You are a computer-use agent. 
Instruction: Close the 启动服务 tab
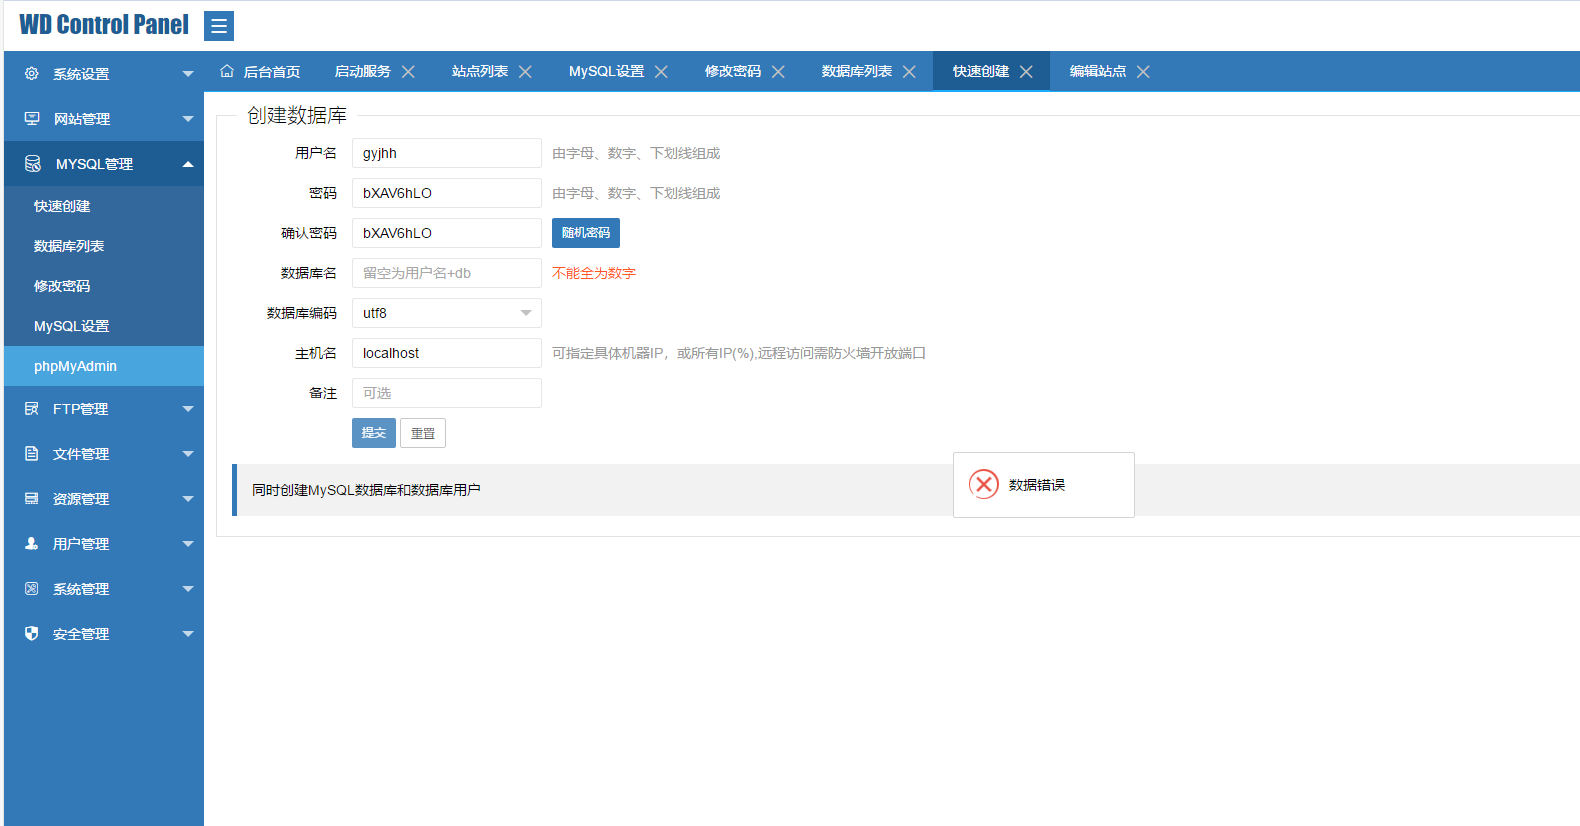(408, 72)
